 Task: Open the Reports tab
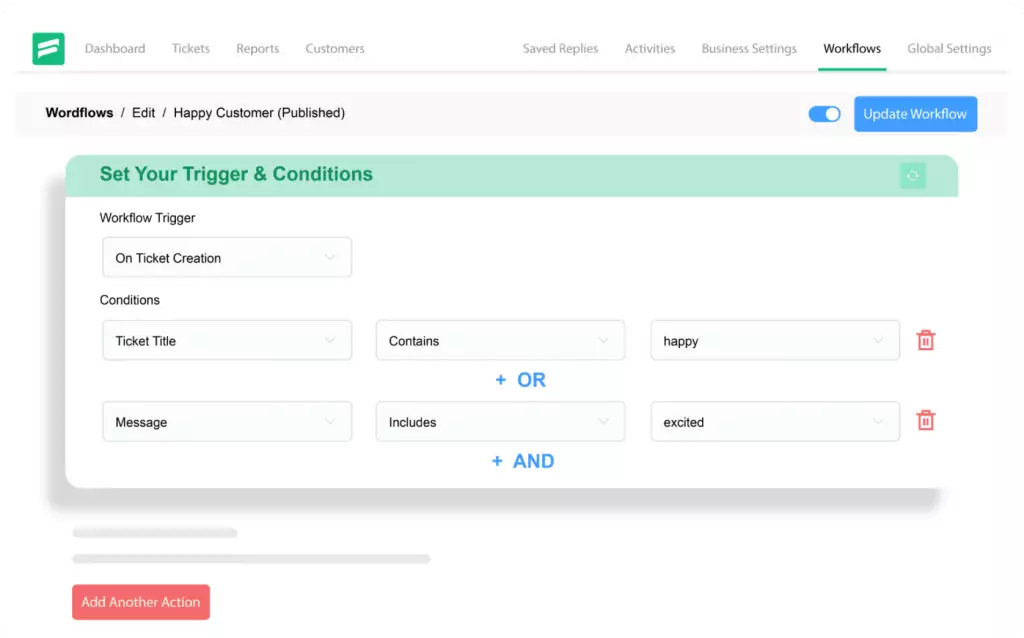(257, 48)
